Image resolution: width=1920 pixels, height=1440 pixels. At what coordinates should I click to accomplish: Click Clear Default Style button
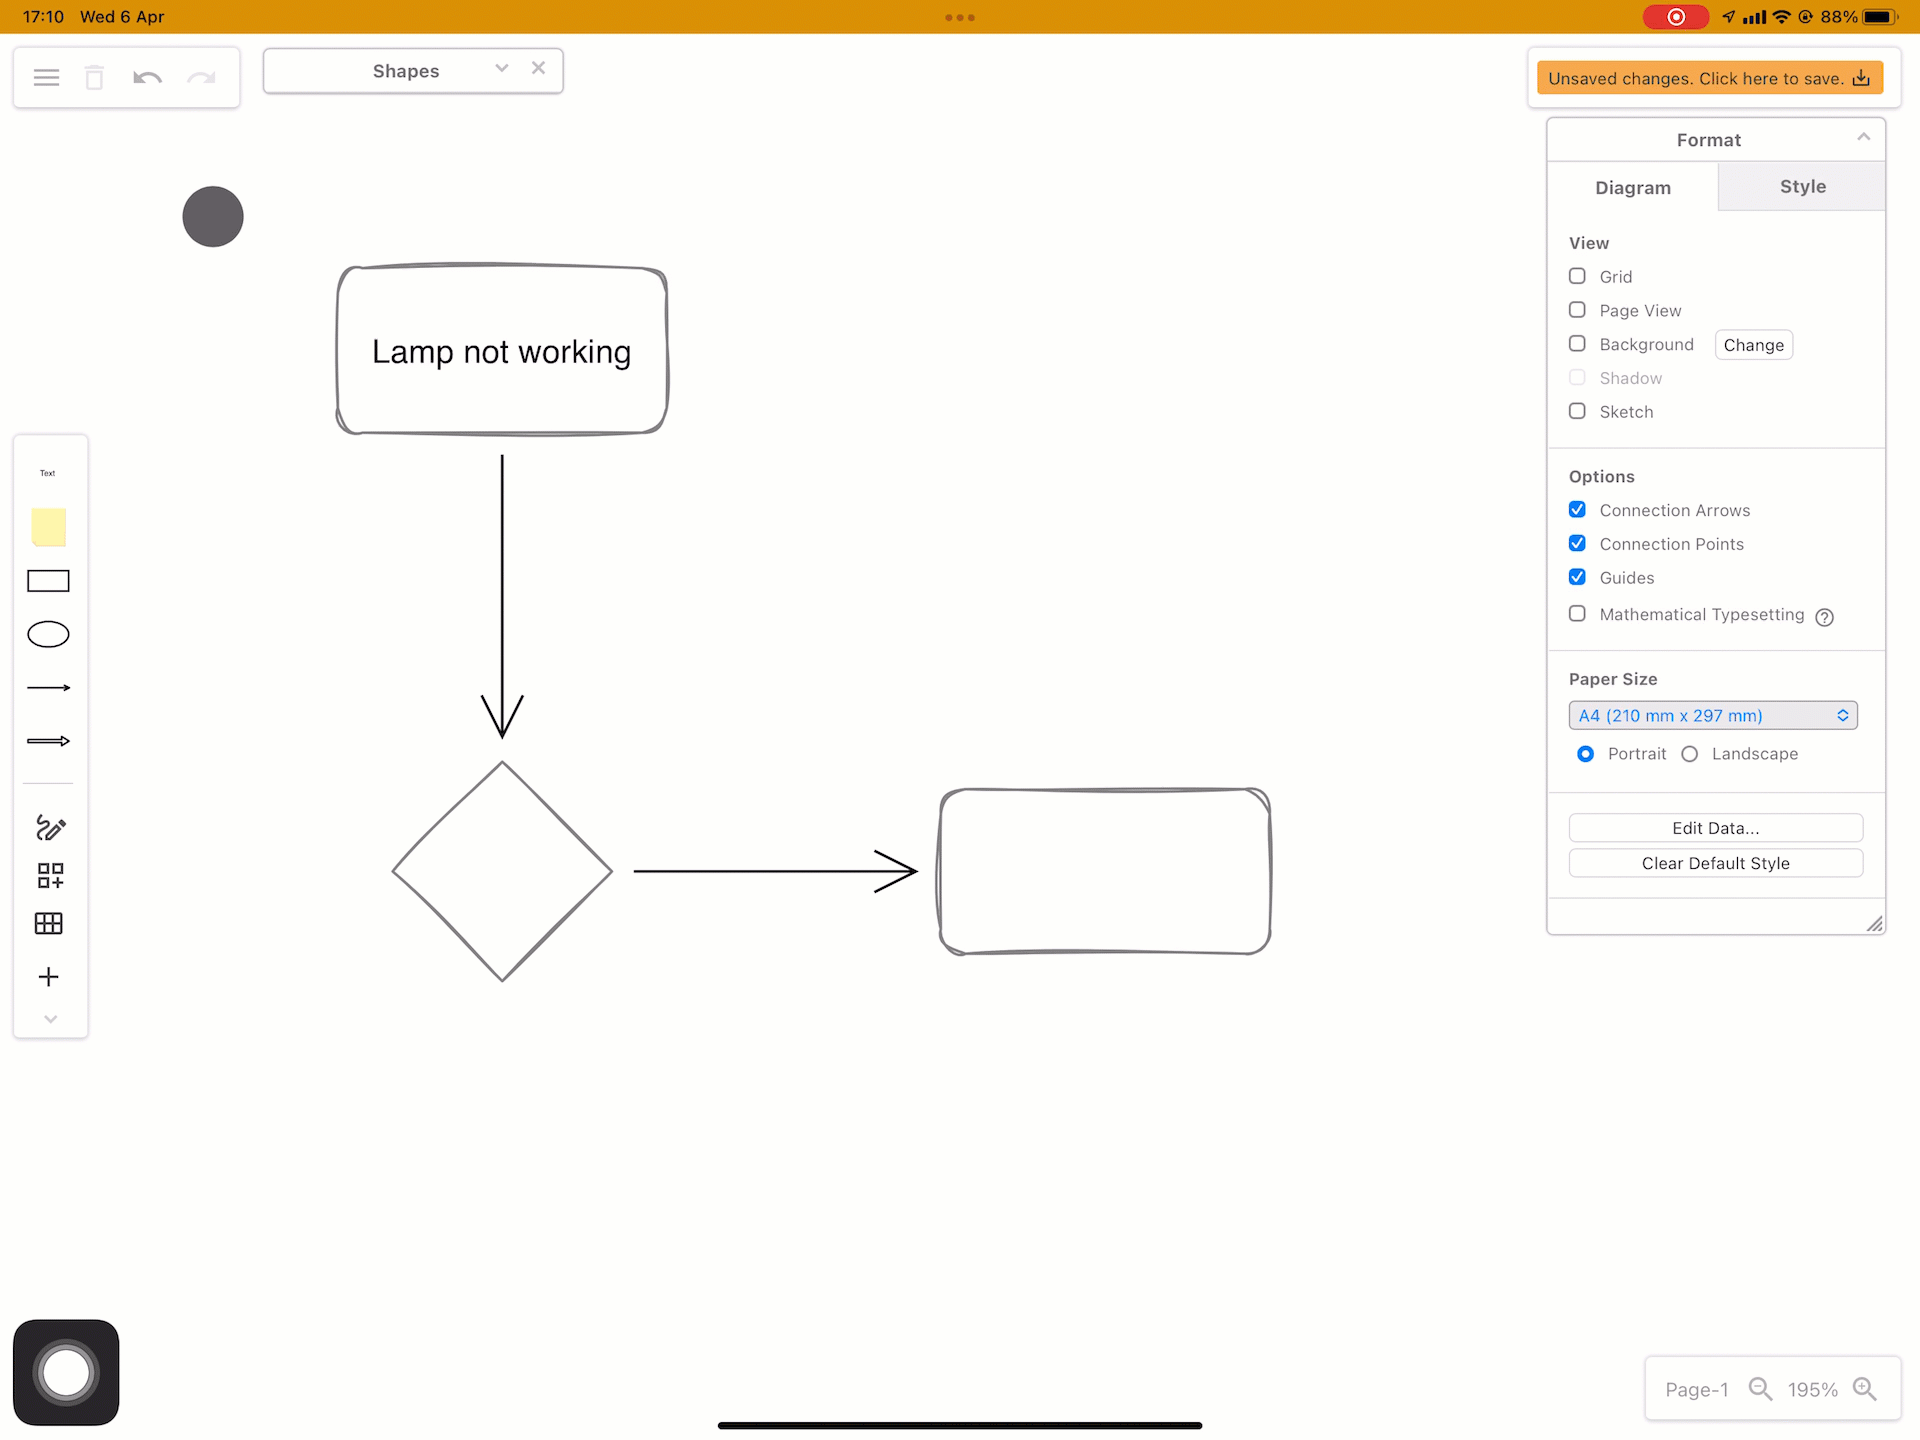click(x=1715, y=863)
